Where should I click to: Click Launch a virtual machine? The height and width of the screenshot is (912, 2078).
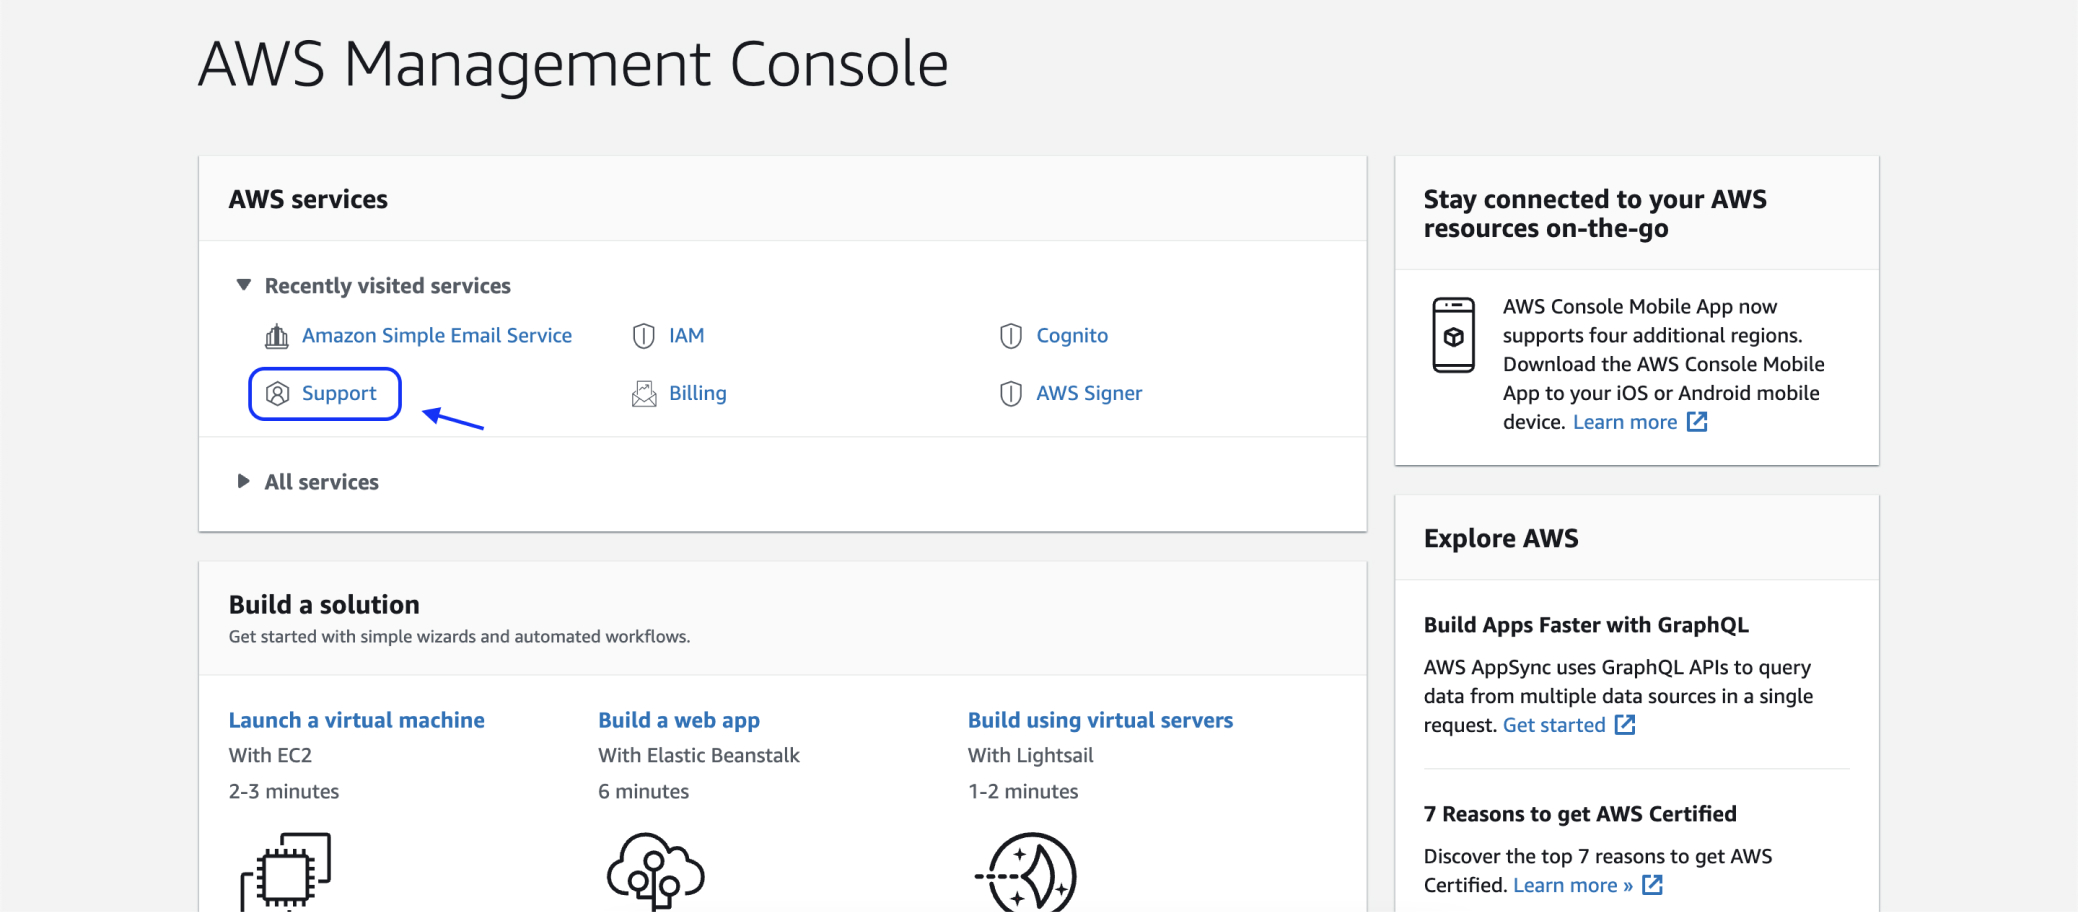click(x=356, y=719)
